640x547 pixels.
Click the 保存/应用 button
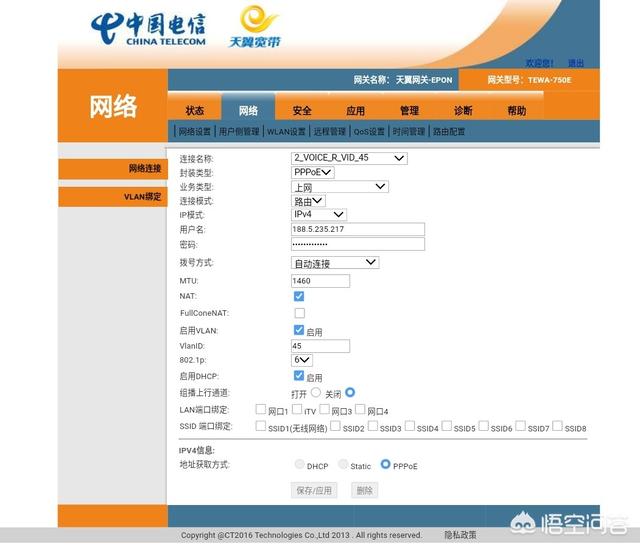coord(314,490)
